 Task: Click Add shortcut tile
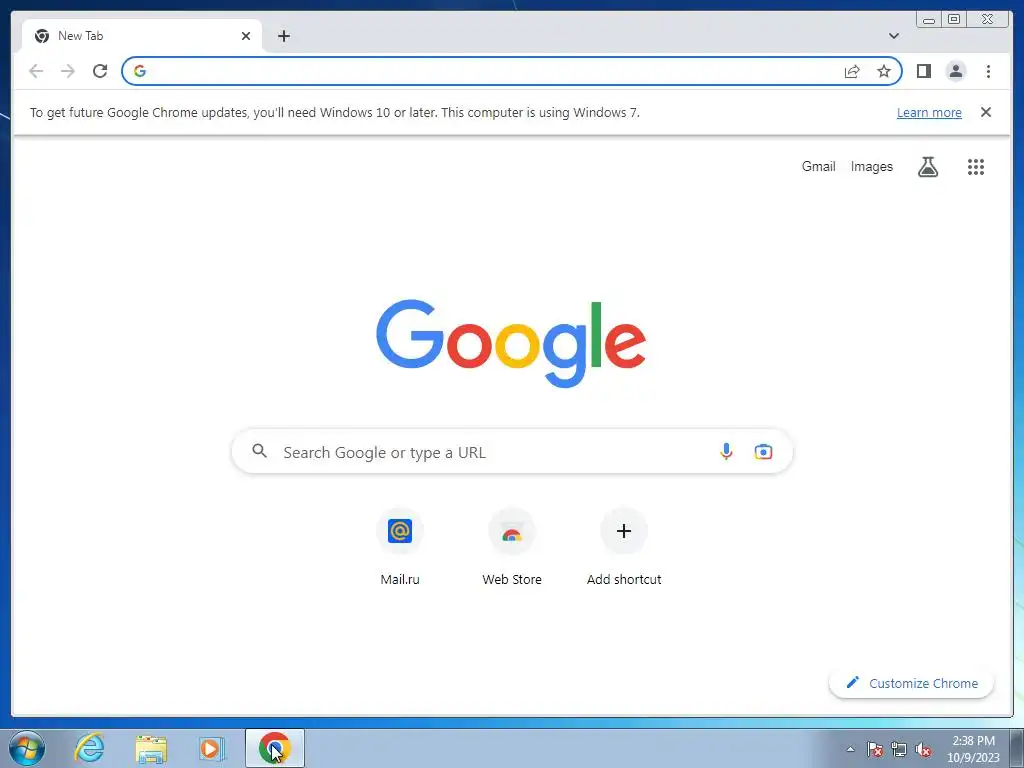tap(624, 549)
